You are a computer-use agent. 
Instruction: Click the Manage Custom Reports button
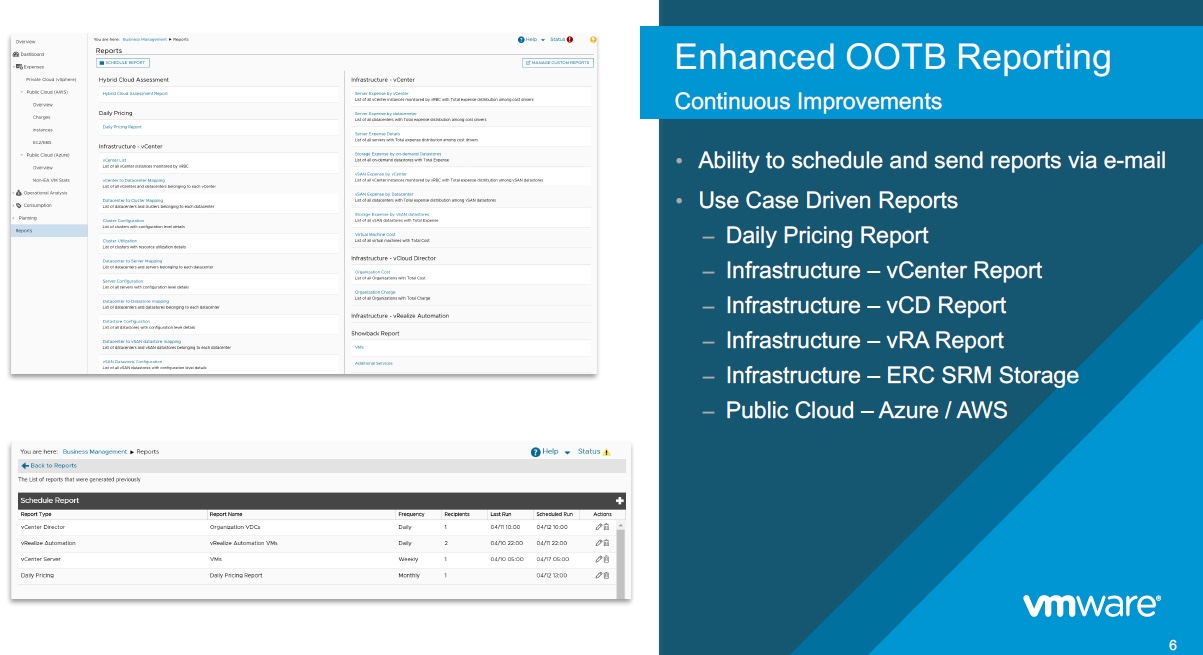[557, 62]
